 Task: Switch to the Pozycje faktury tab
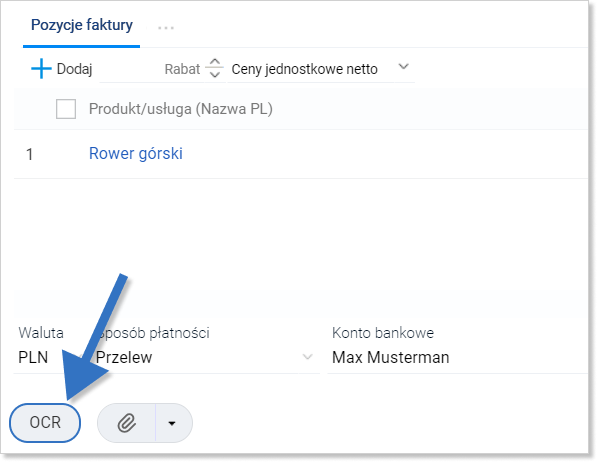point(81,25)
